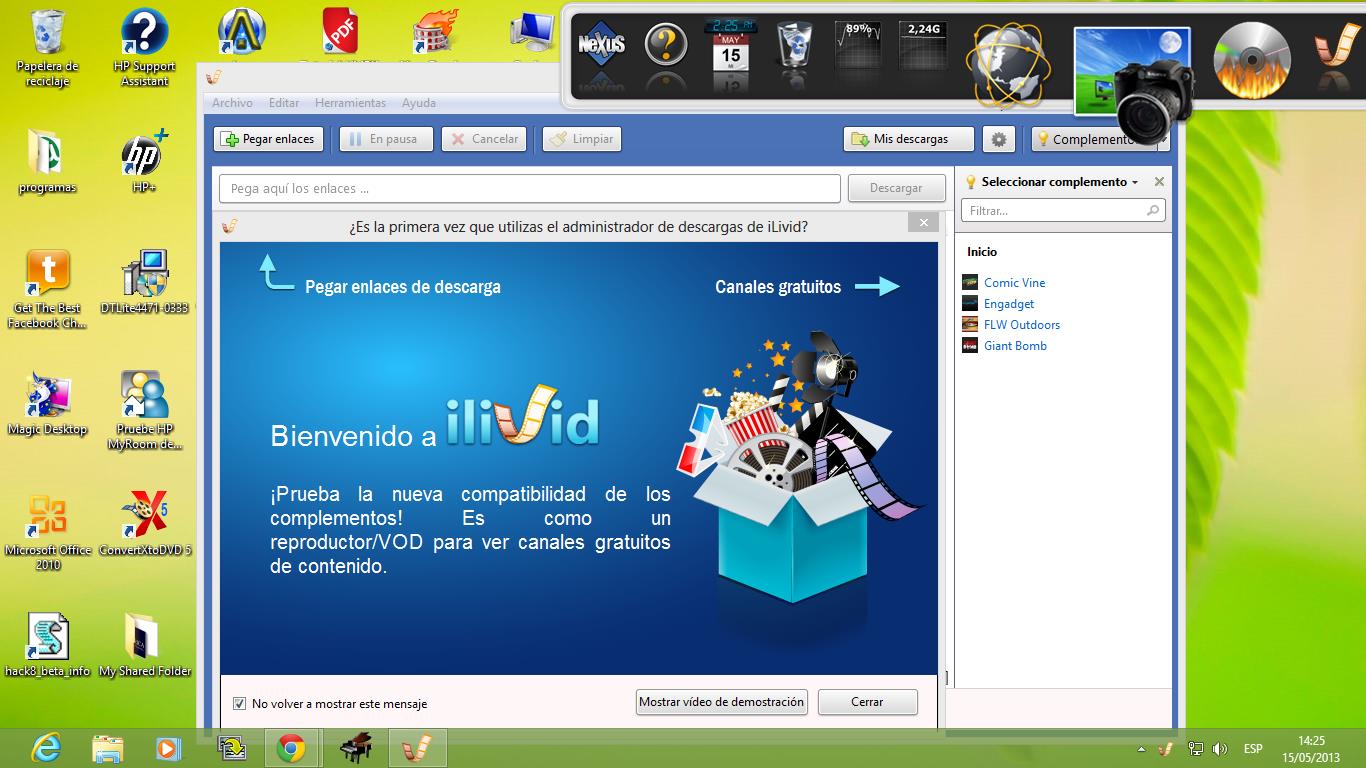Open the programas folder on desktop

pos(47,160)
